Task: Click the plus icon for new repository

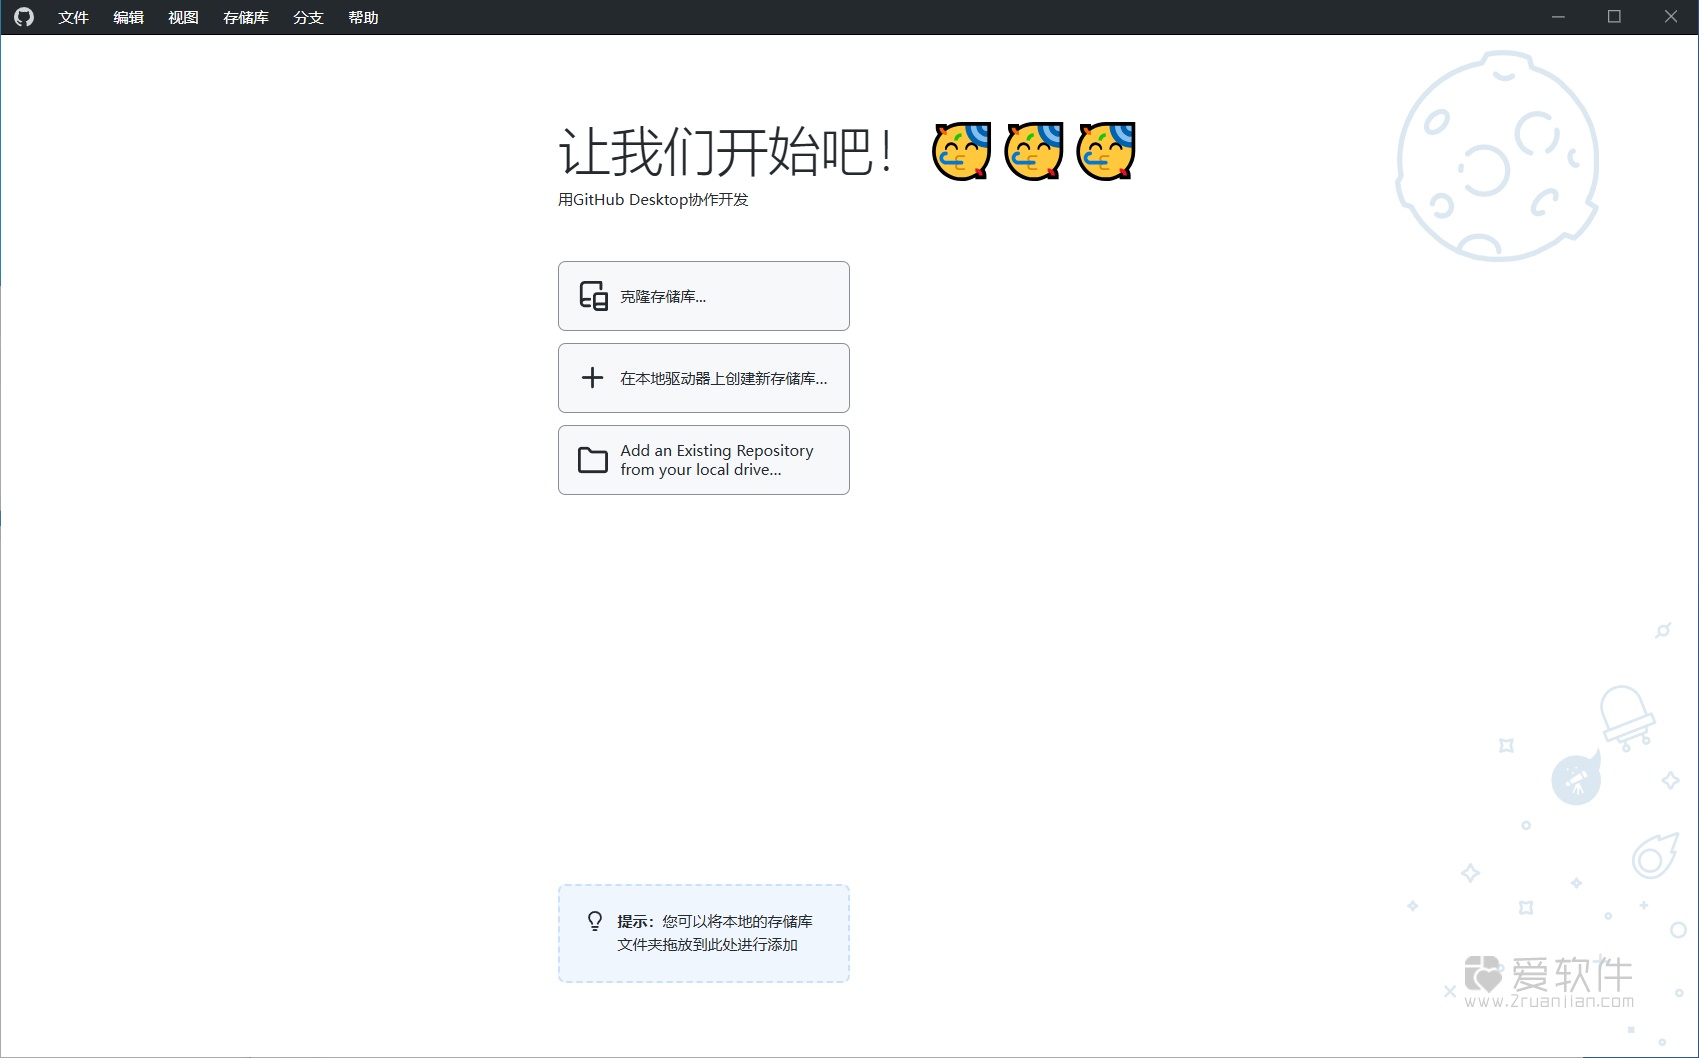Action: [x=592, y=378]
